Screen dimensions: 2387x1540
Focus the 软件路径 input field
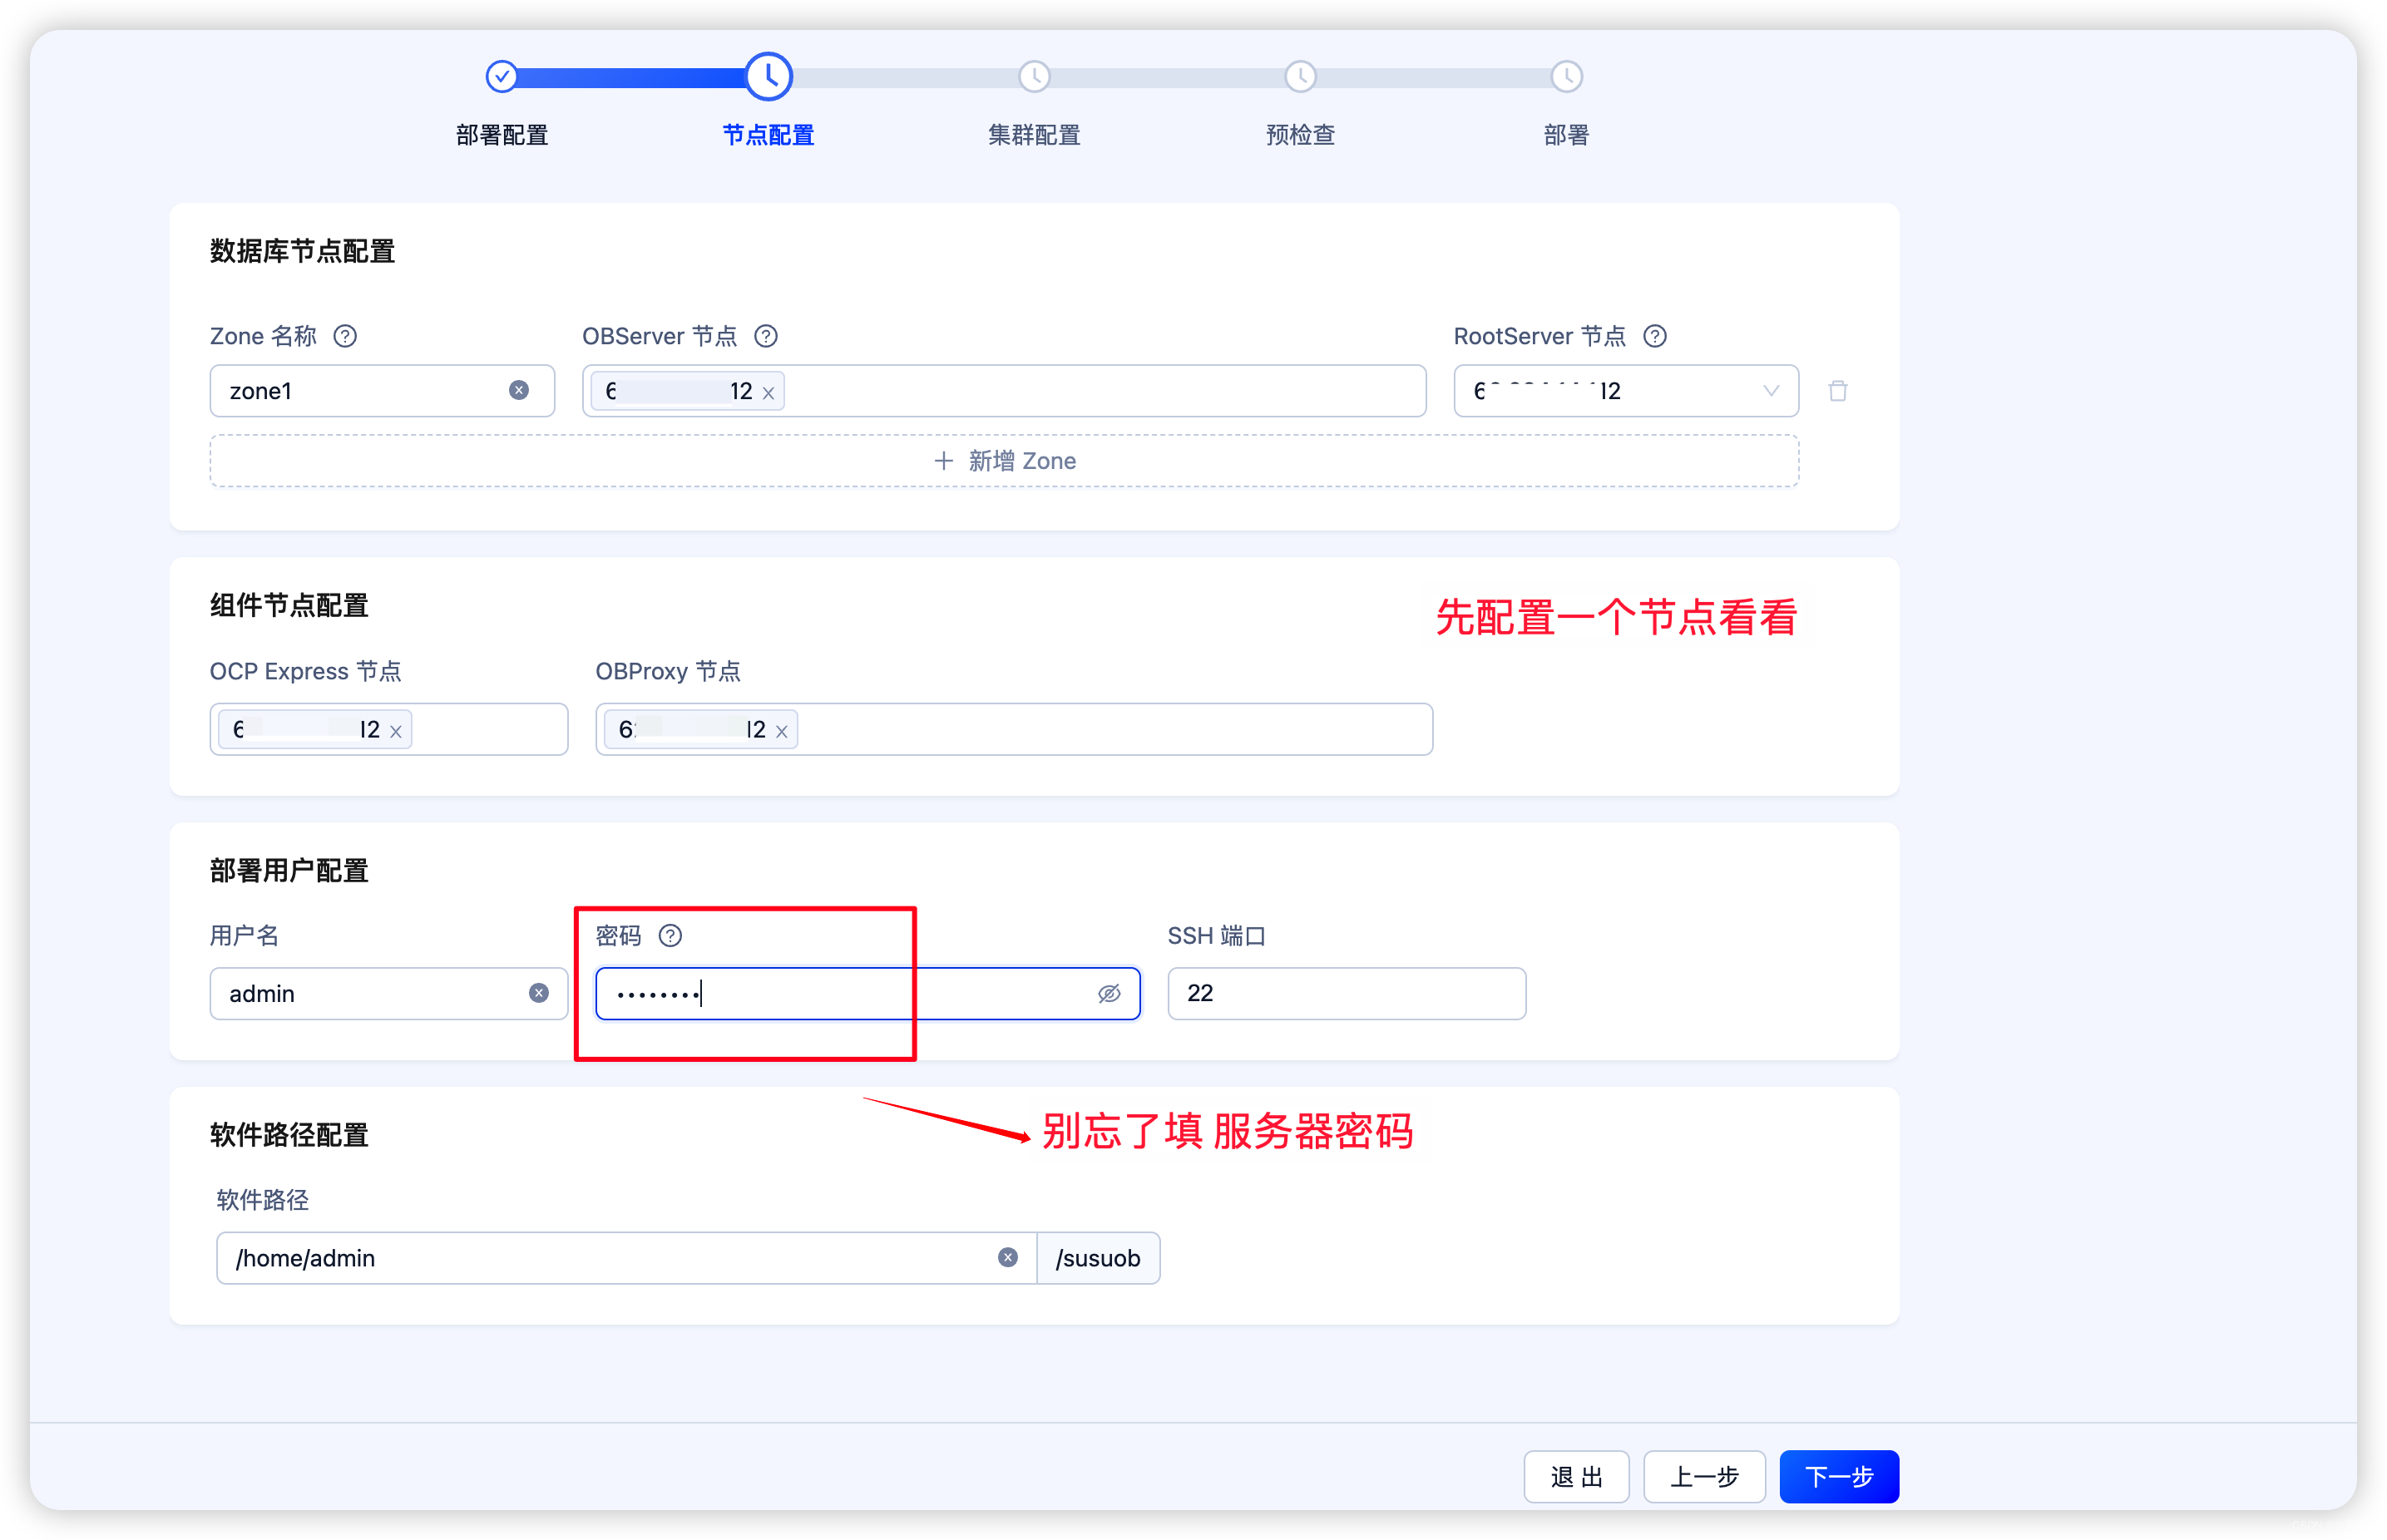click(627, 1258)
